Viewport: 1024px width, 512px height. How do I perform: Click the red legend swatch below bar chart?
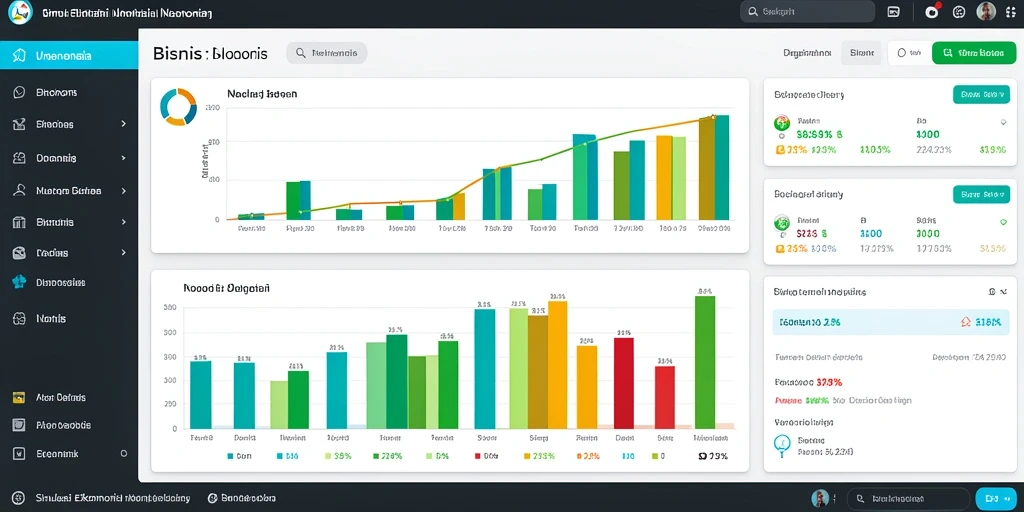click(477, 456)
